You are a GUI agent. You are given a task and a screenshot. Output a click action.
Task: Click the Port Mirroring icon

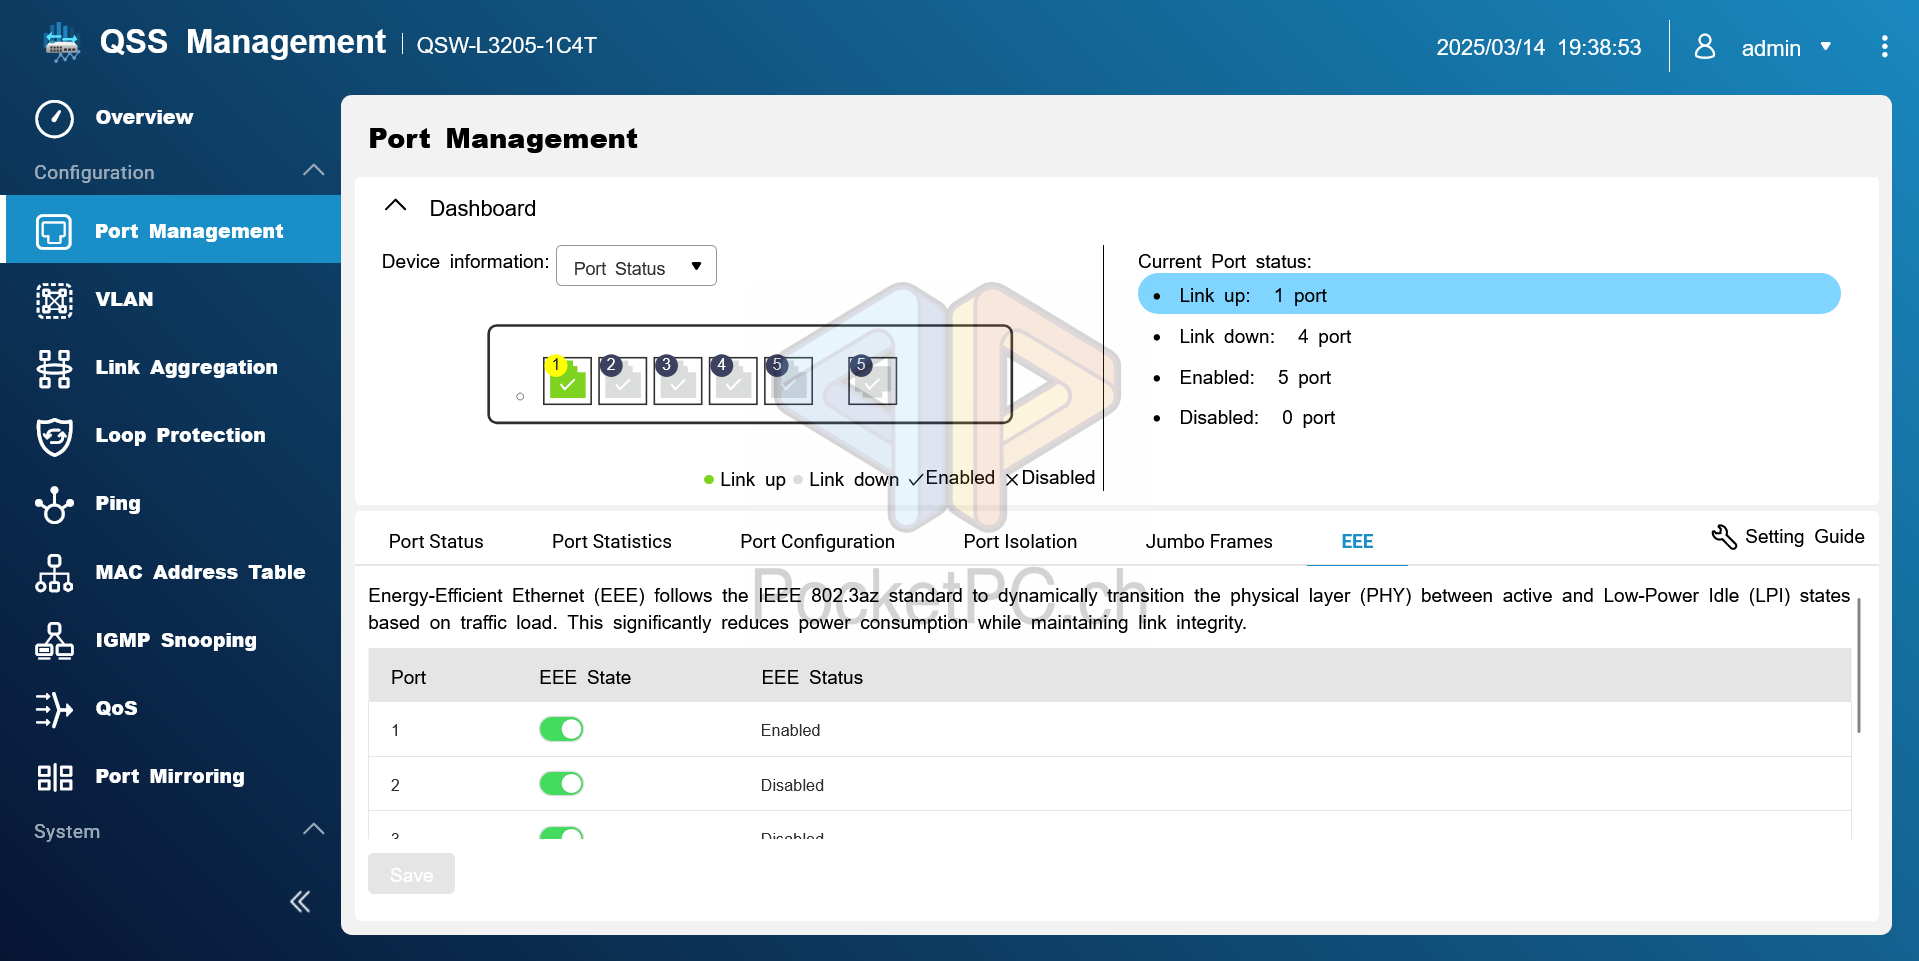pos(54,777)
